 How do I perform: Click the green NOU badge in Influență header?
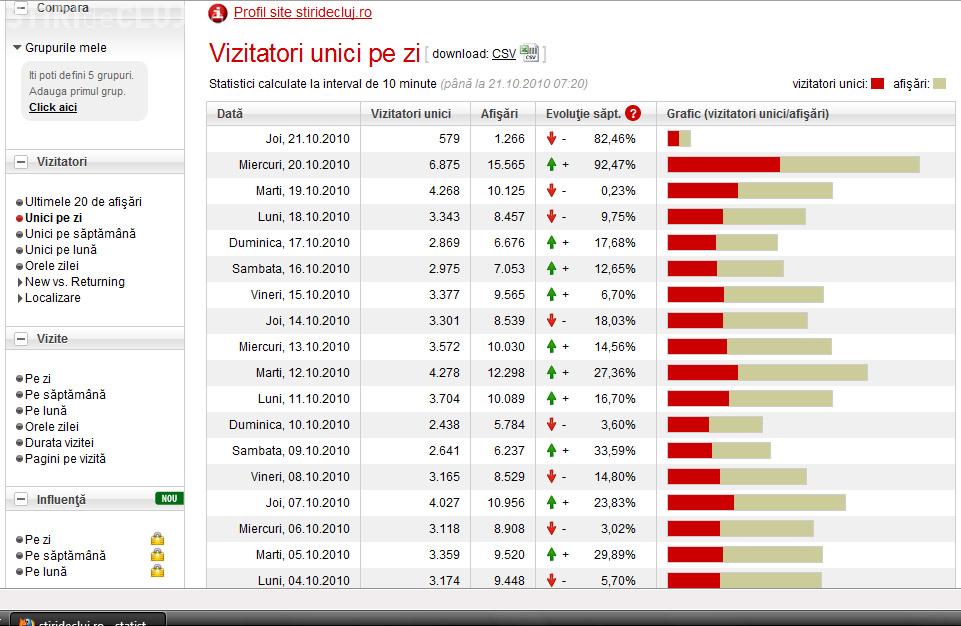pyautogui.click(x=169, y=498)
